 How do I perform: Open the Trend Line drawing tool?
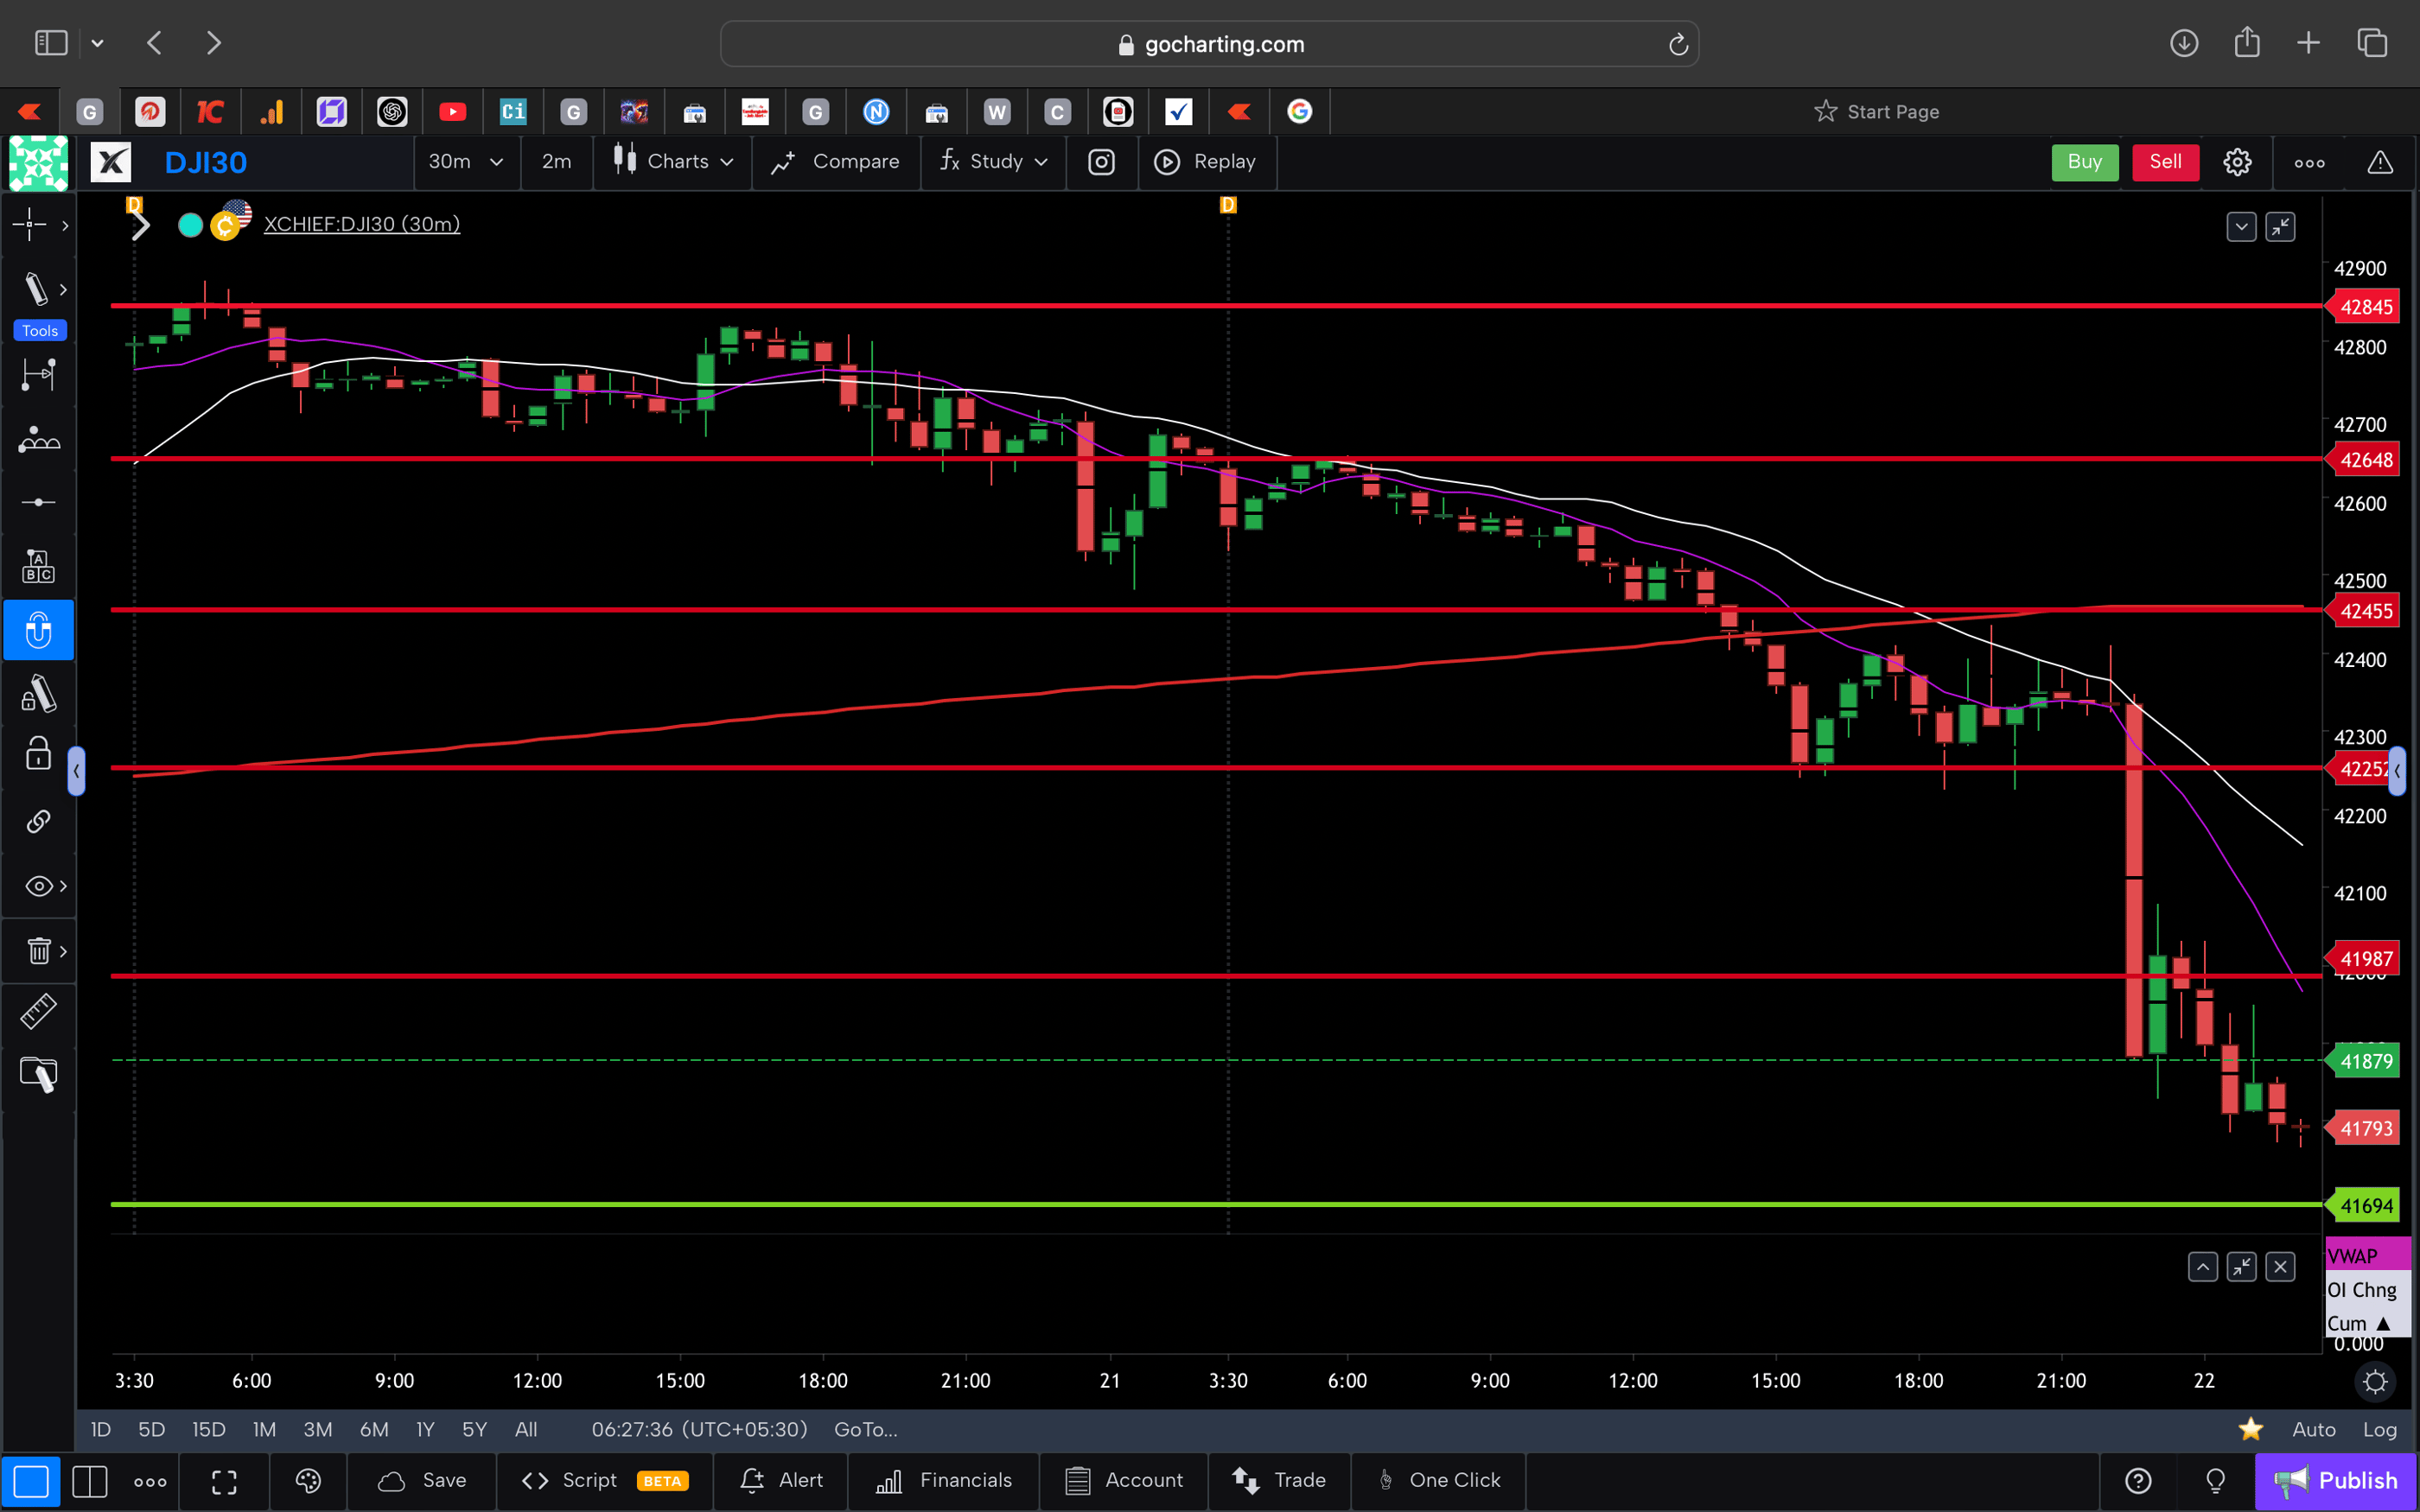click(x=36, y=289)
